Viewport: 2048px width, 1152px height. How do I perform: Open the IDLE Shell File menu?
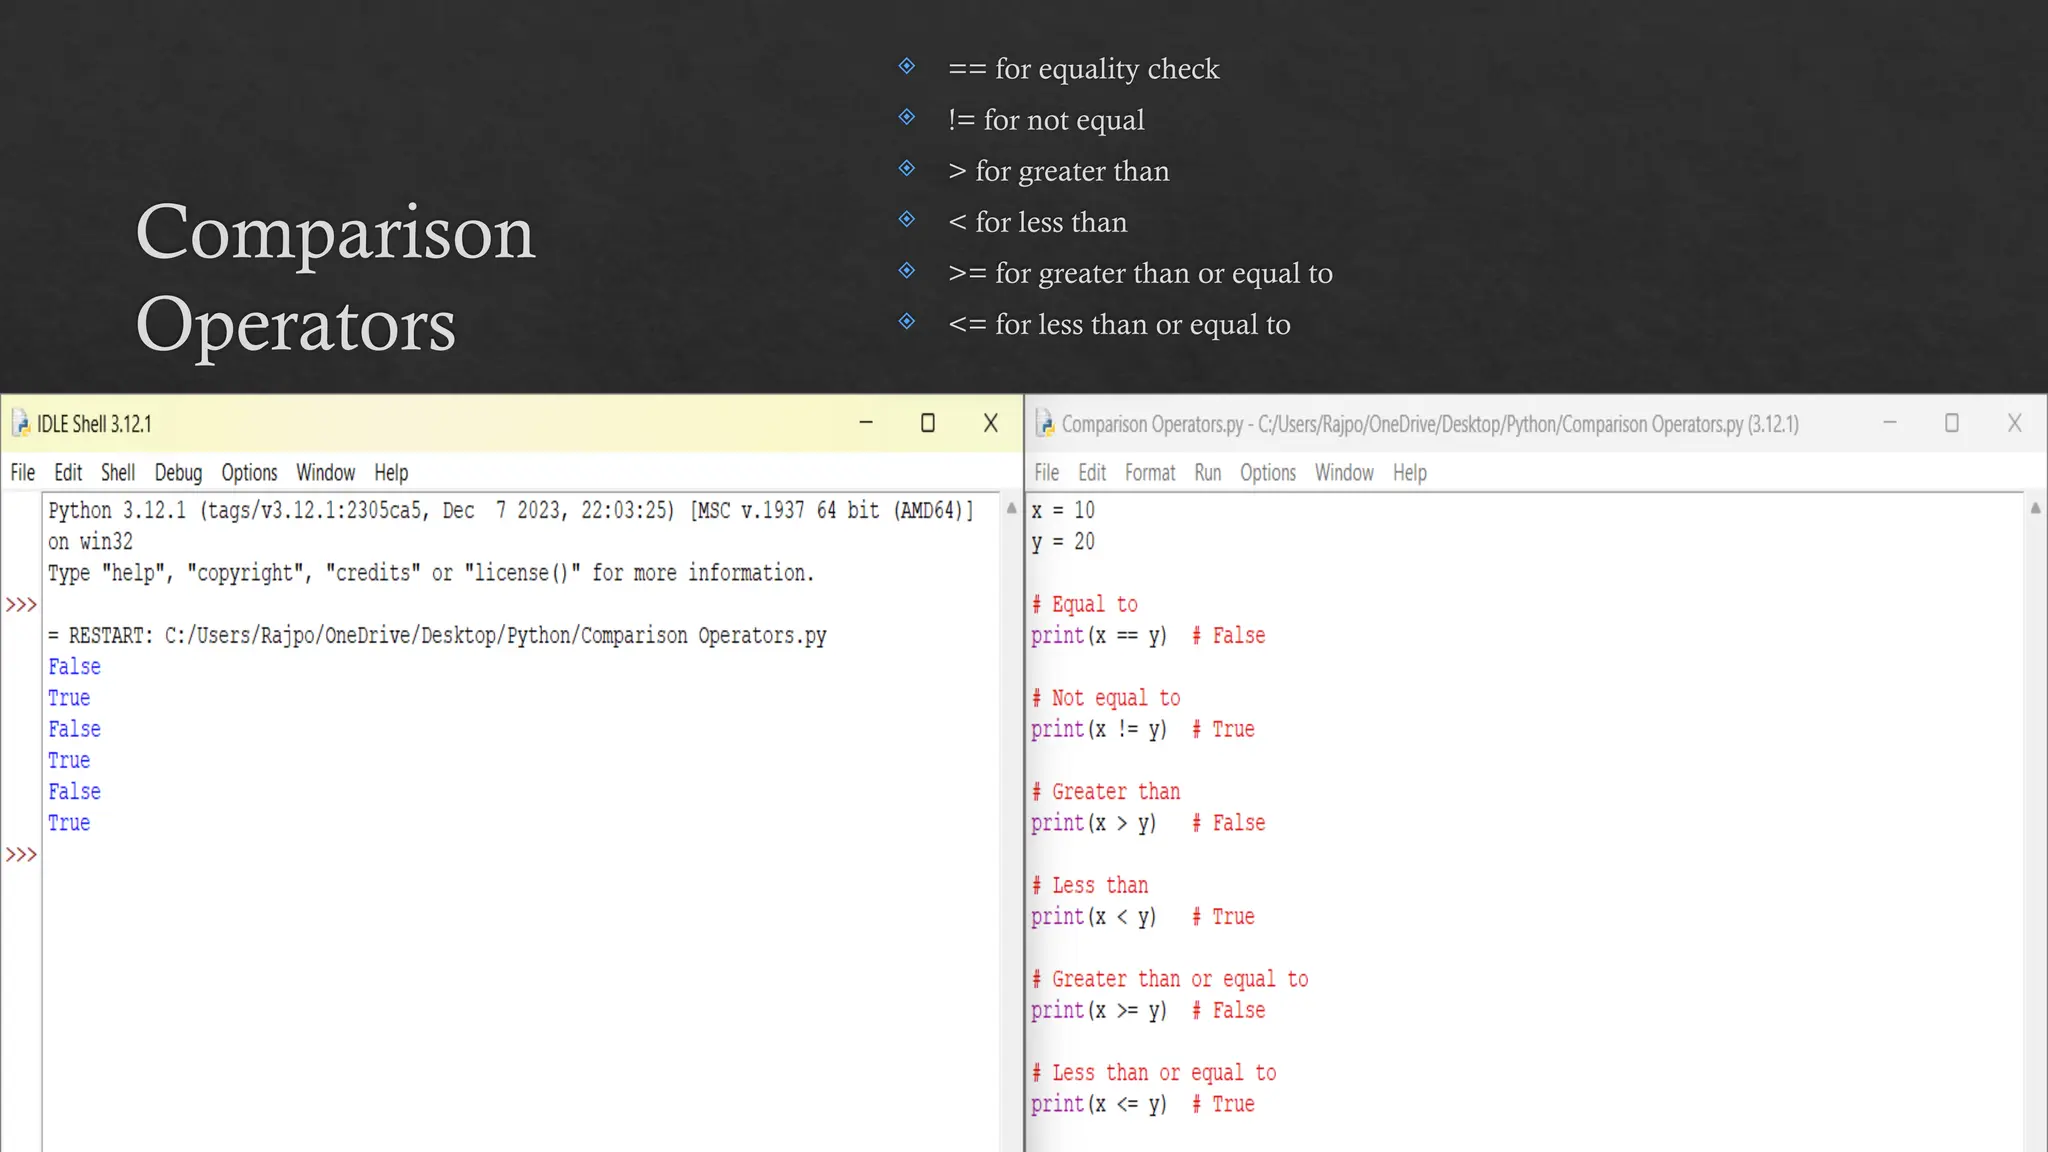coord(22,473)
